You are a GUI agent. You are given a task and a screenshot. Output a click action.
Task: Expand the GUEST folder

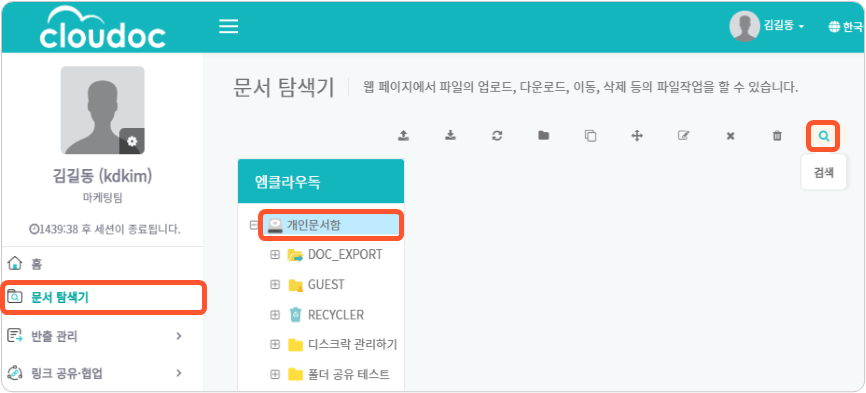click(274, 285)
